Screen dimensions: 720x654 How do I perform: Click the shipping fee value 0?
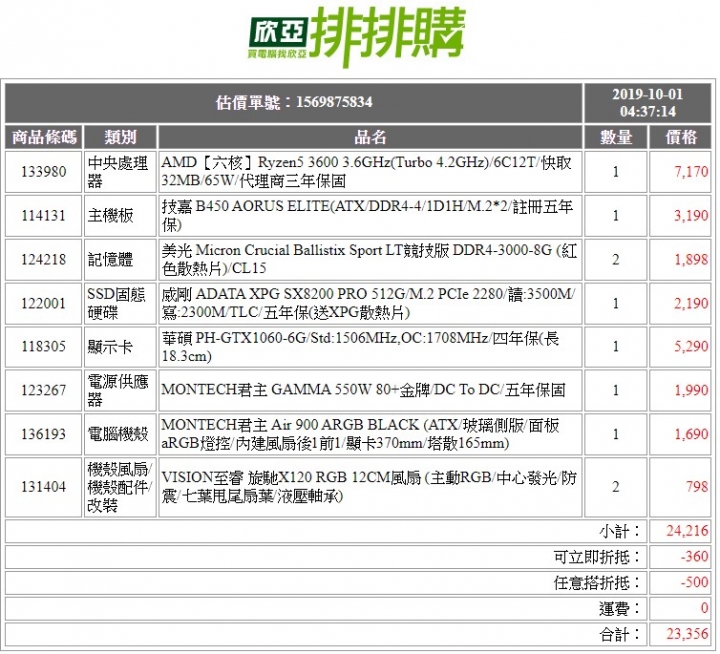pyautogui.click(x=704, y=609)
